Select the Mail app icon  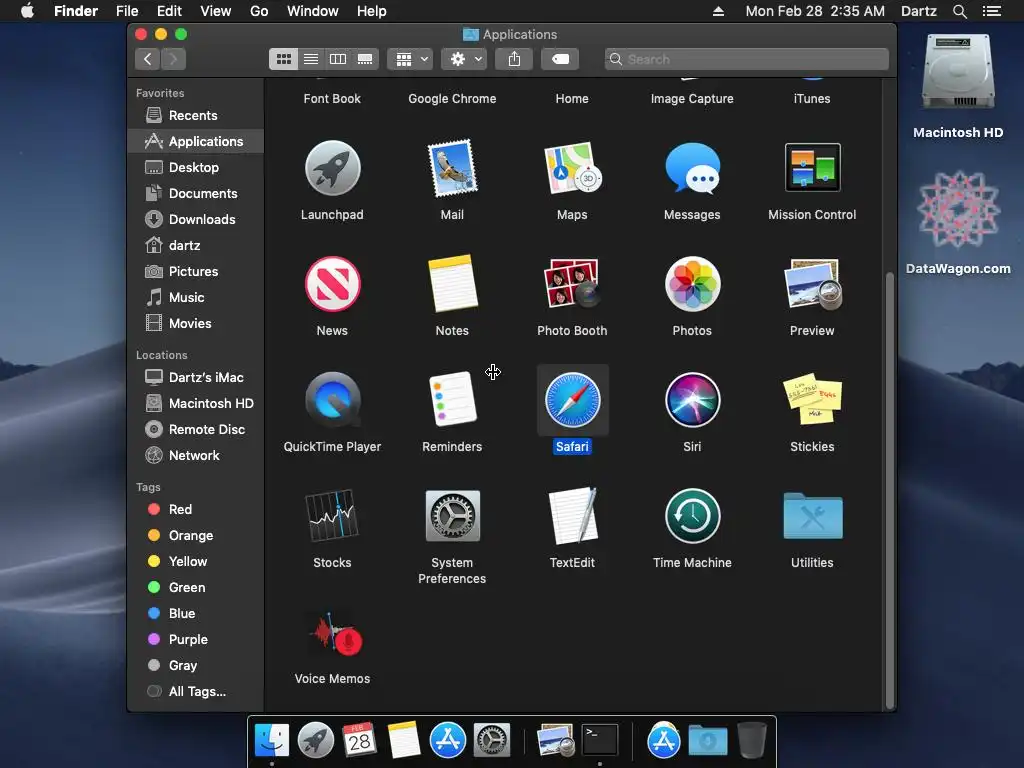pyautogui.click(x=452, y=168)
